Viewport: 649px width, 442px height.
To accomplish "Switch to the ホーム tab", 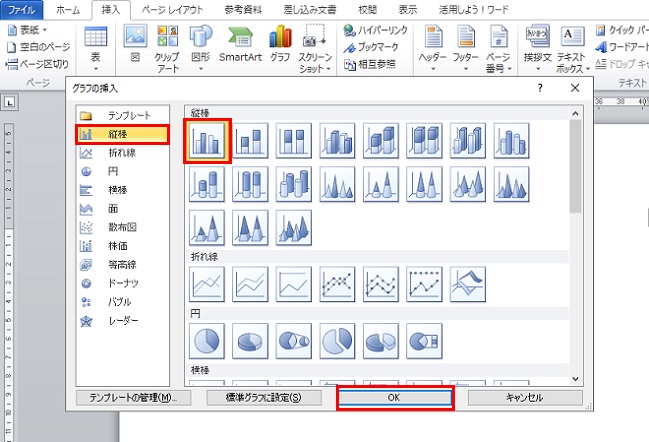I will 68,10.
